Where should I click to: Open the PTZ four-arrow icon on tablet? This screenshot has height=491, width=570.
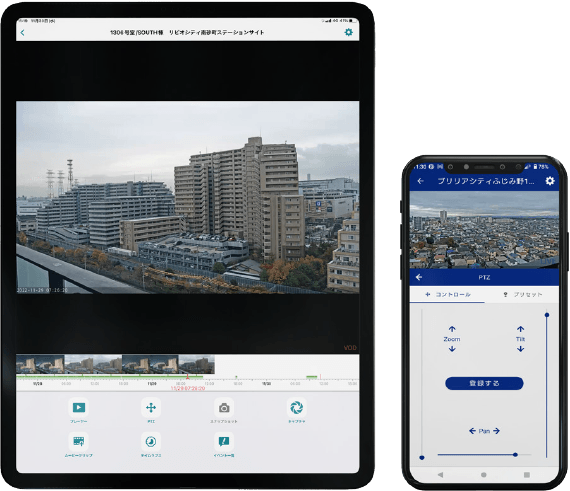tap(151, 407)
